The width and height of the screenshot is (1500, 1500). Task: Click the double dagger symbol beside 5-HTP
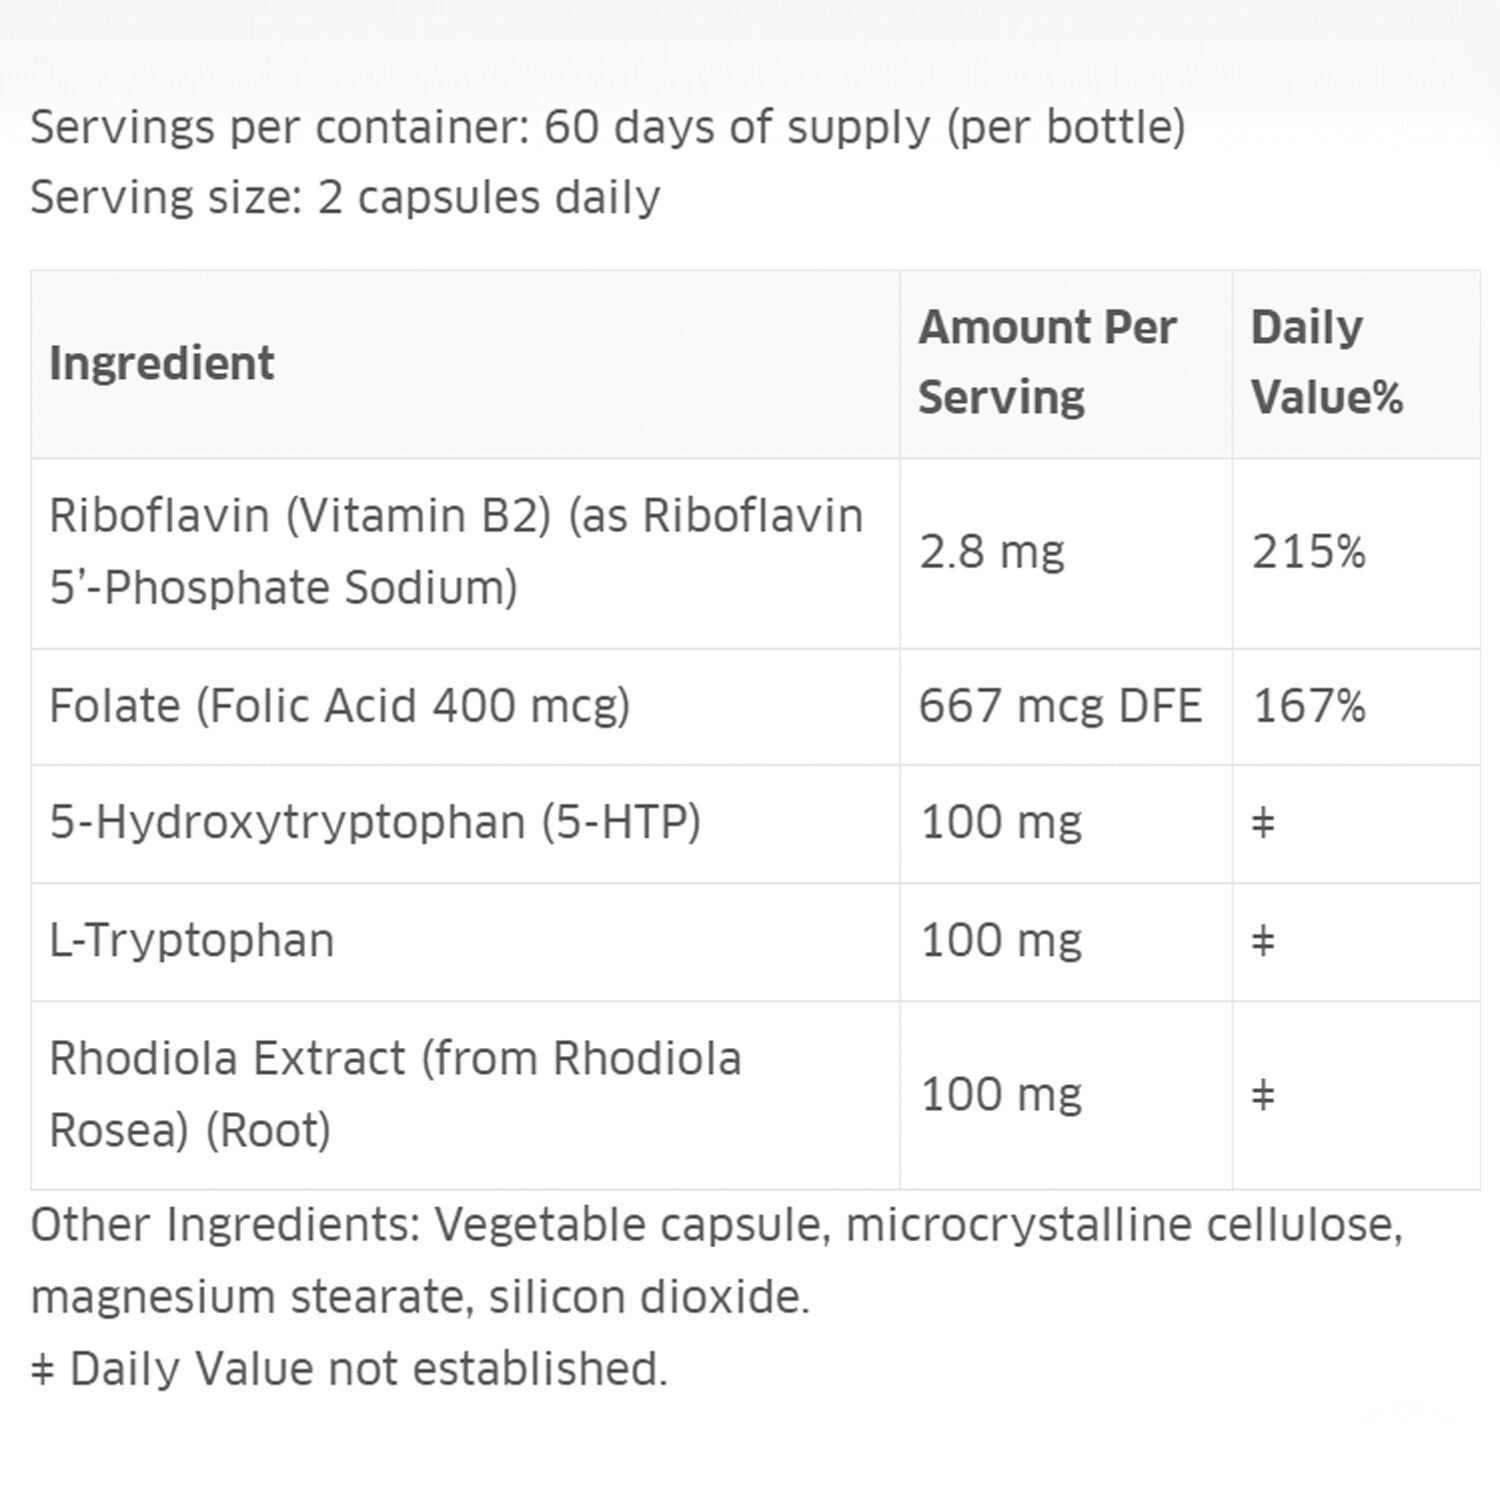click(1263, 824)
